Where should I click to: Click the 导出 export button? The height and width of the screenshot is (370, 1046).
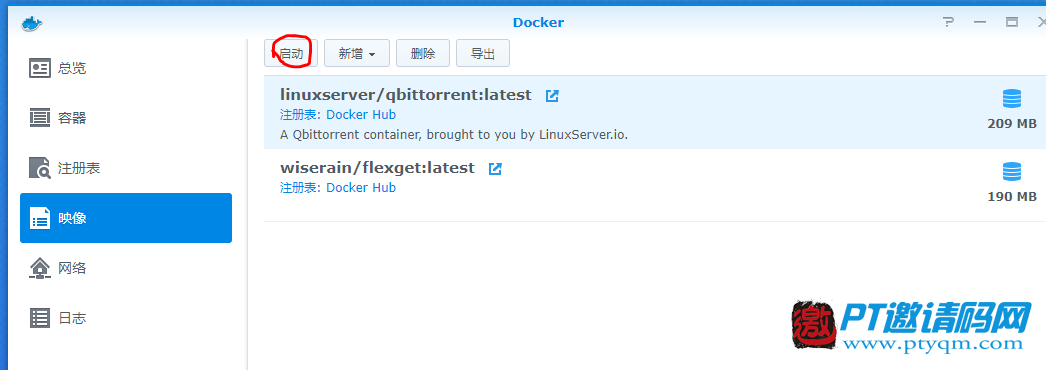[x=483, y=53]
